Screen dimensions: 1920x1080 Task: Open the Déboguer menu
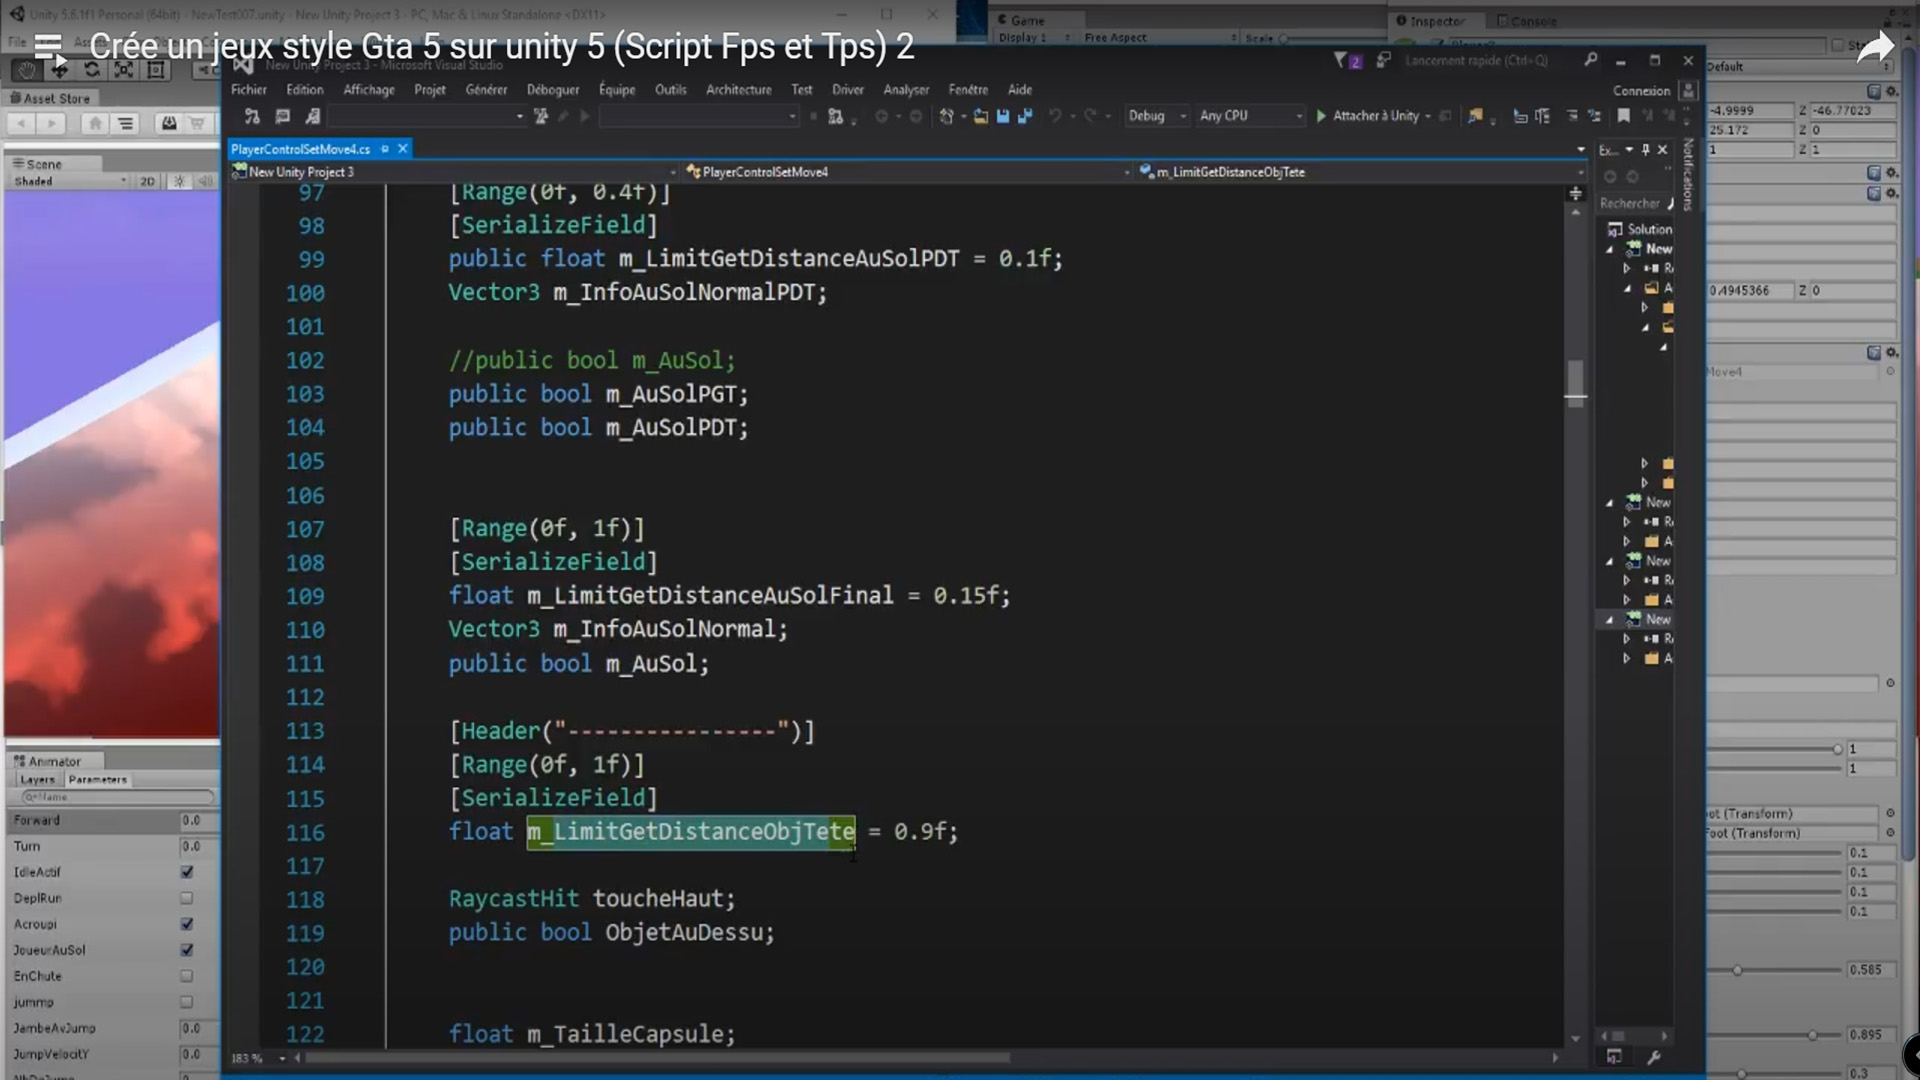click(x=553, y=89)
